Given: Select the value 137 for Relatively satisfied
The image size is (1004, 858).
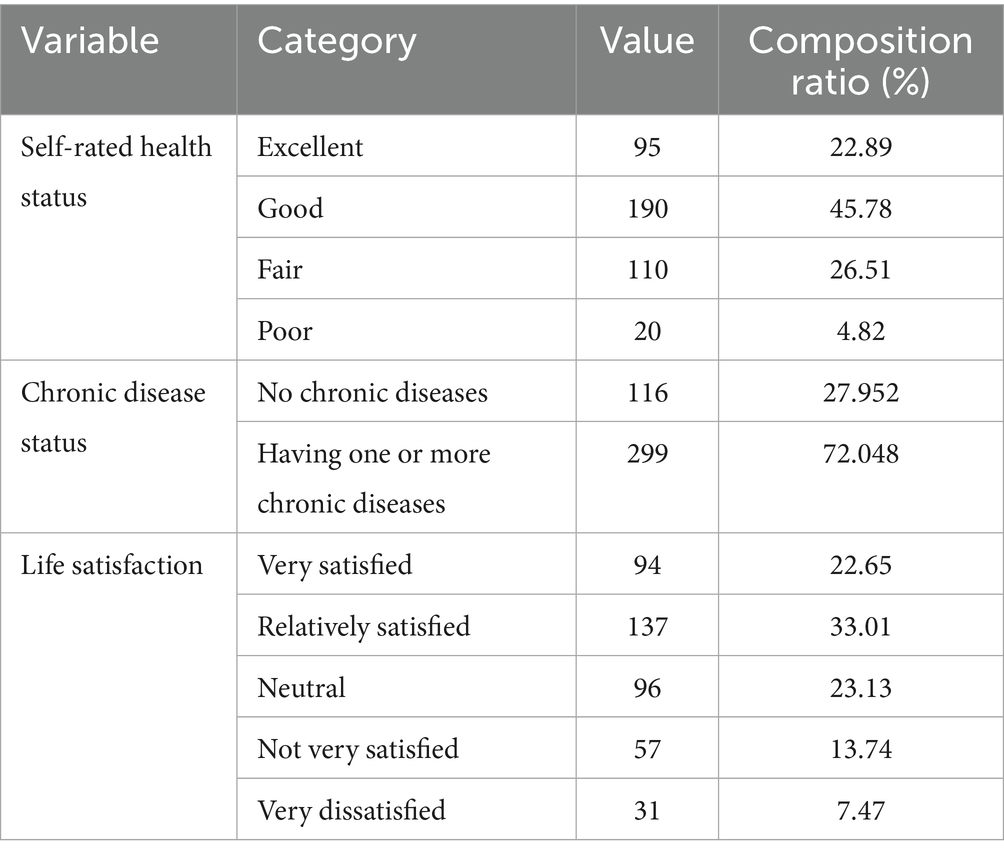Looking at the screenshot, I should [647, 626].
